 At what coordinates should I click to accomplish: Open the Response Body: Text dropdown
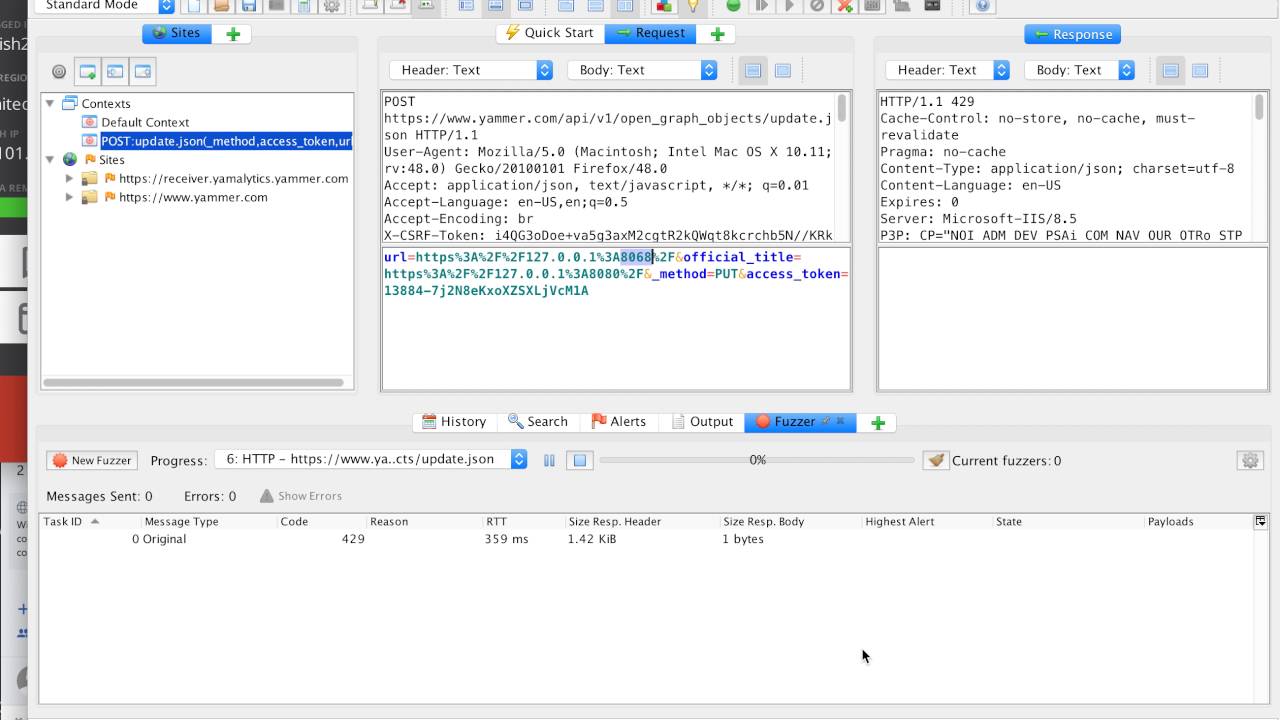pos(1080,70)
